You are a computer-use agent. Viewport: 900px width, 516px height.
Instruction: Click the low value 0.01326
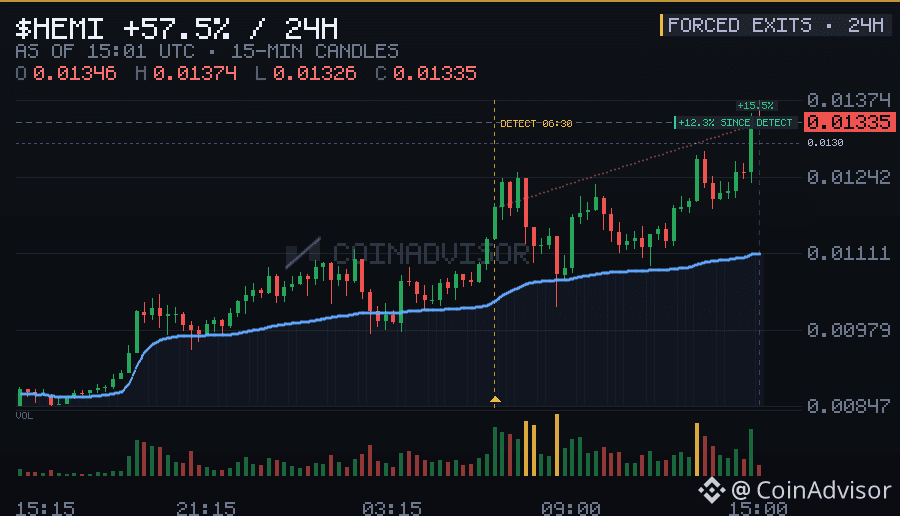click(x=315, y=73)
